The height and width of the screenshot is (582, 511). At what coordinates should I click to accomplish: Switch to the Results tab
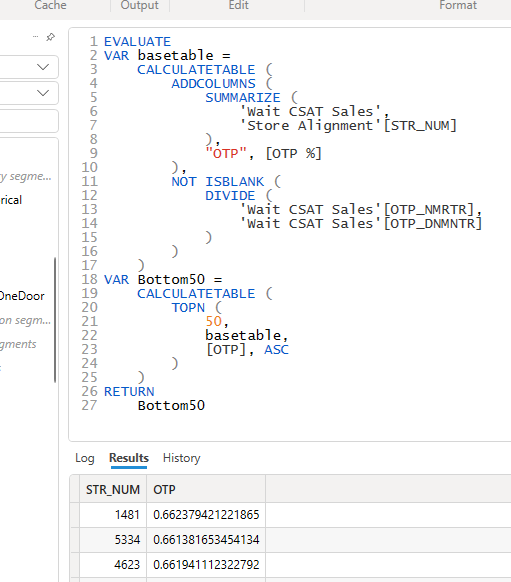[x=129, y=458]
